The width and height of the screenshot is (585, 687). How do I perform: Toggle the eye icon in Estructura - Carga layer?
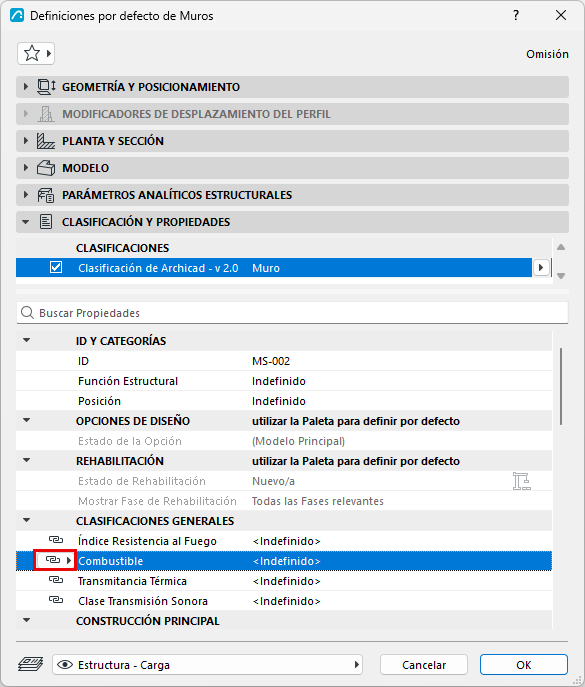(65, 665)
